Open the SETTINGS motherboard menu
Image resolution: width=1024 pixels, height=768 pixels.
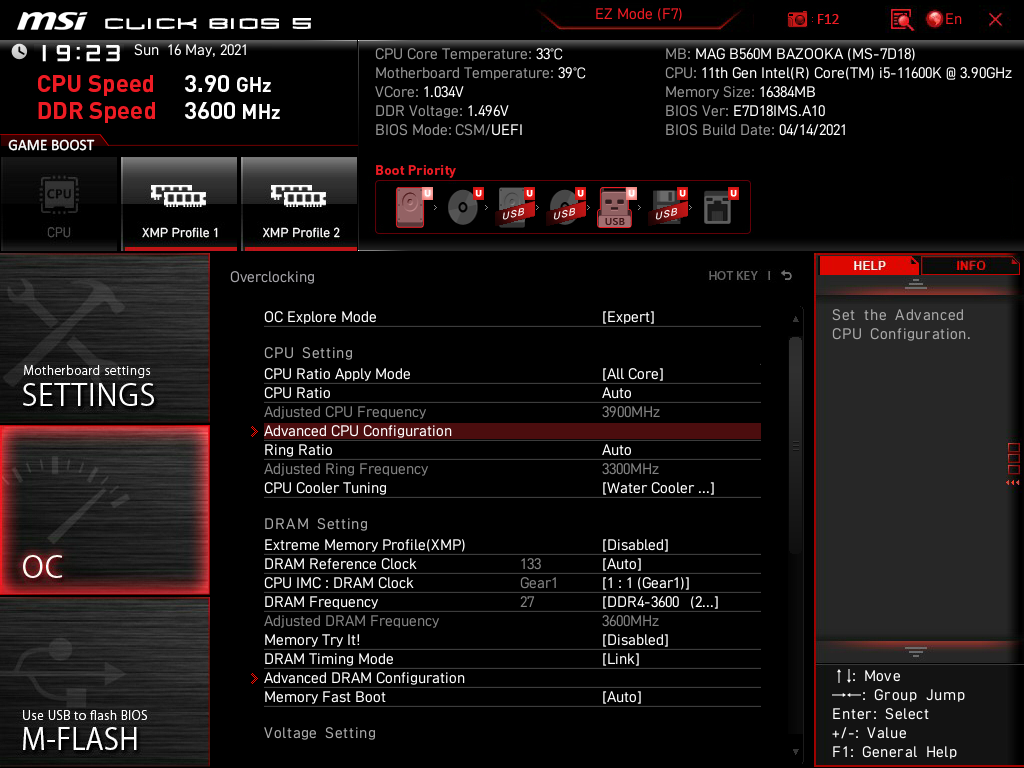click(104, 340)
